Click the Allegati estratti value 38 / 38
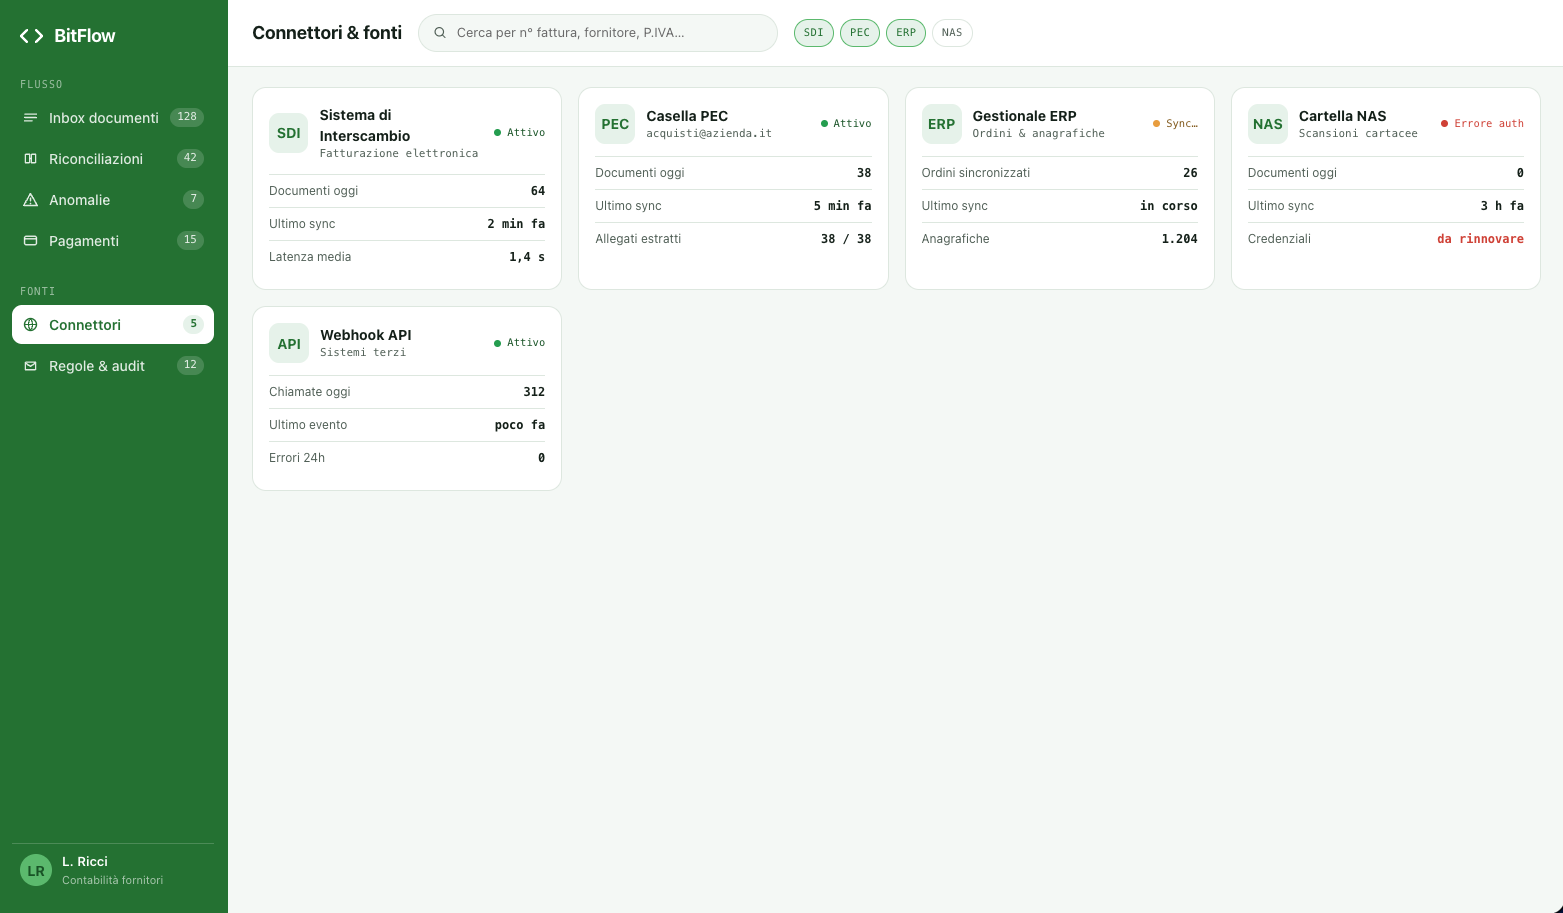Viewport: 1563px width, 913px height. [x=846, y=239]
